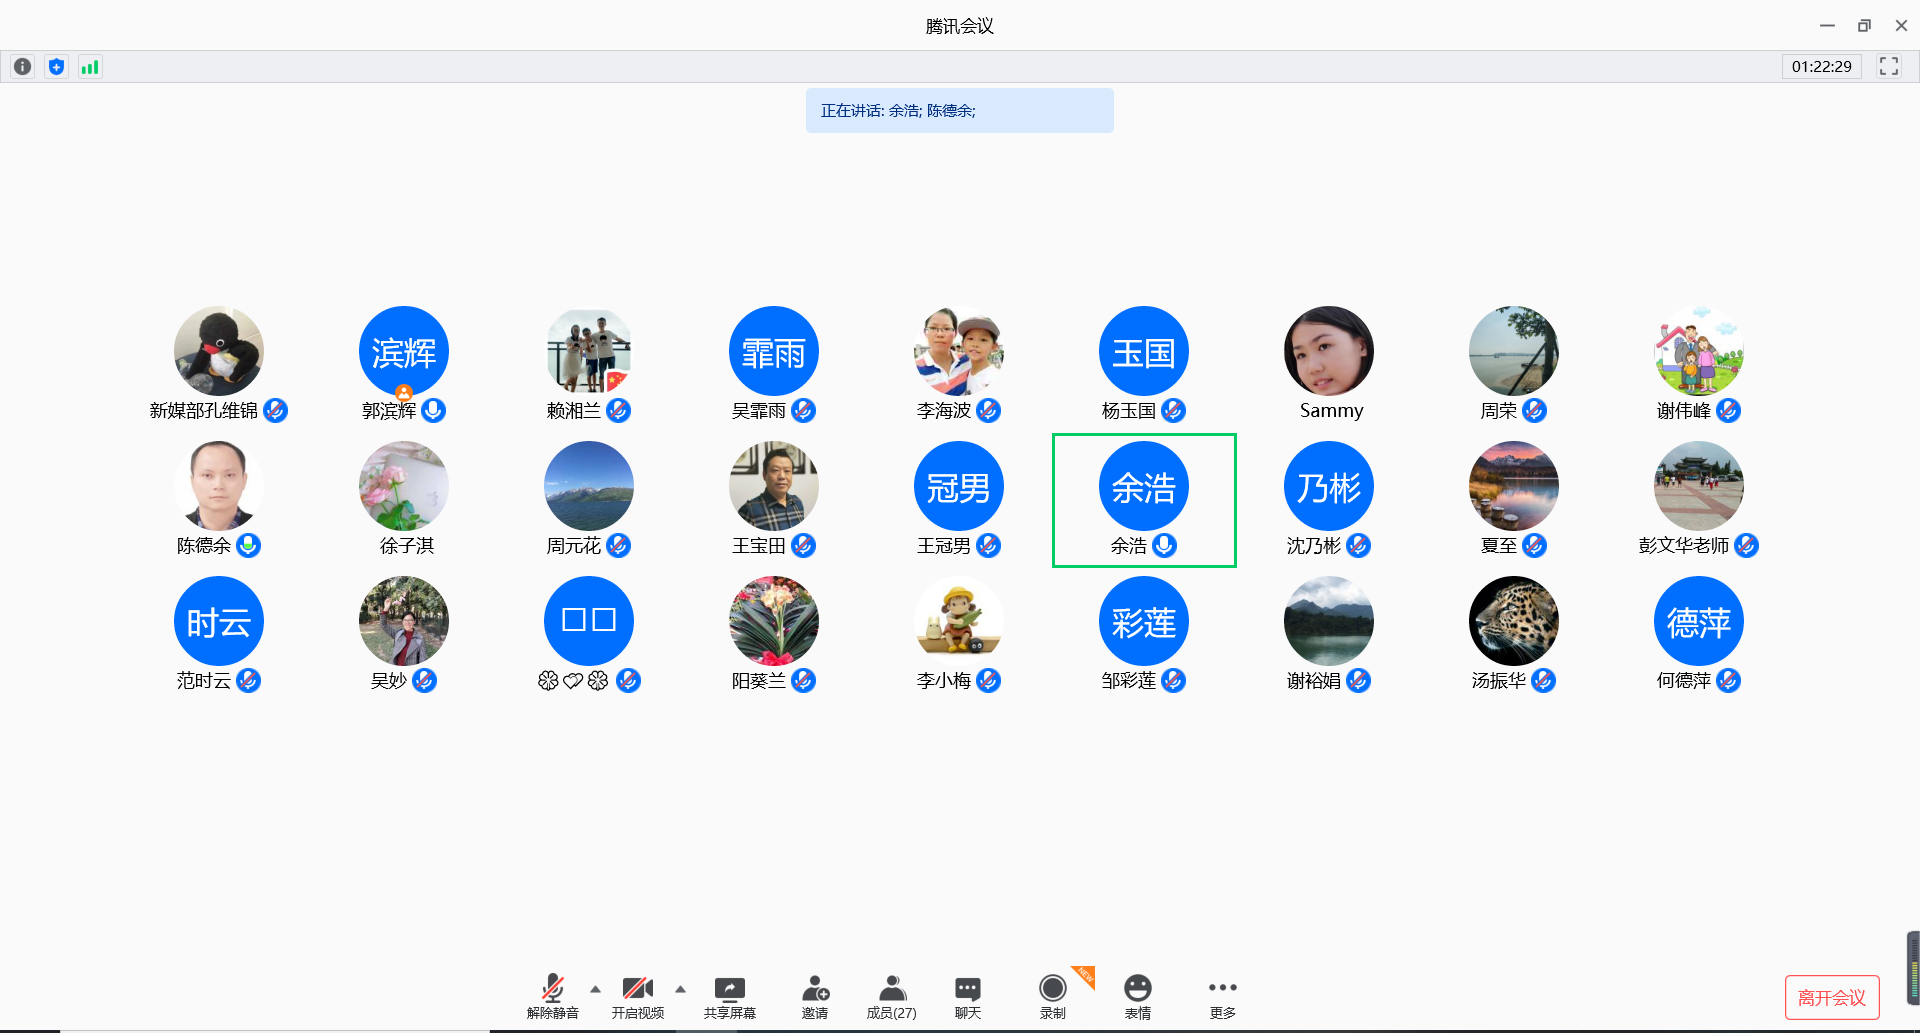Click the blue security shield icon
This screenshot has width=1920, height=1033.
tap(56, 67)
